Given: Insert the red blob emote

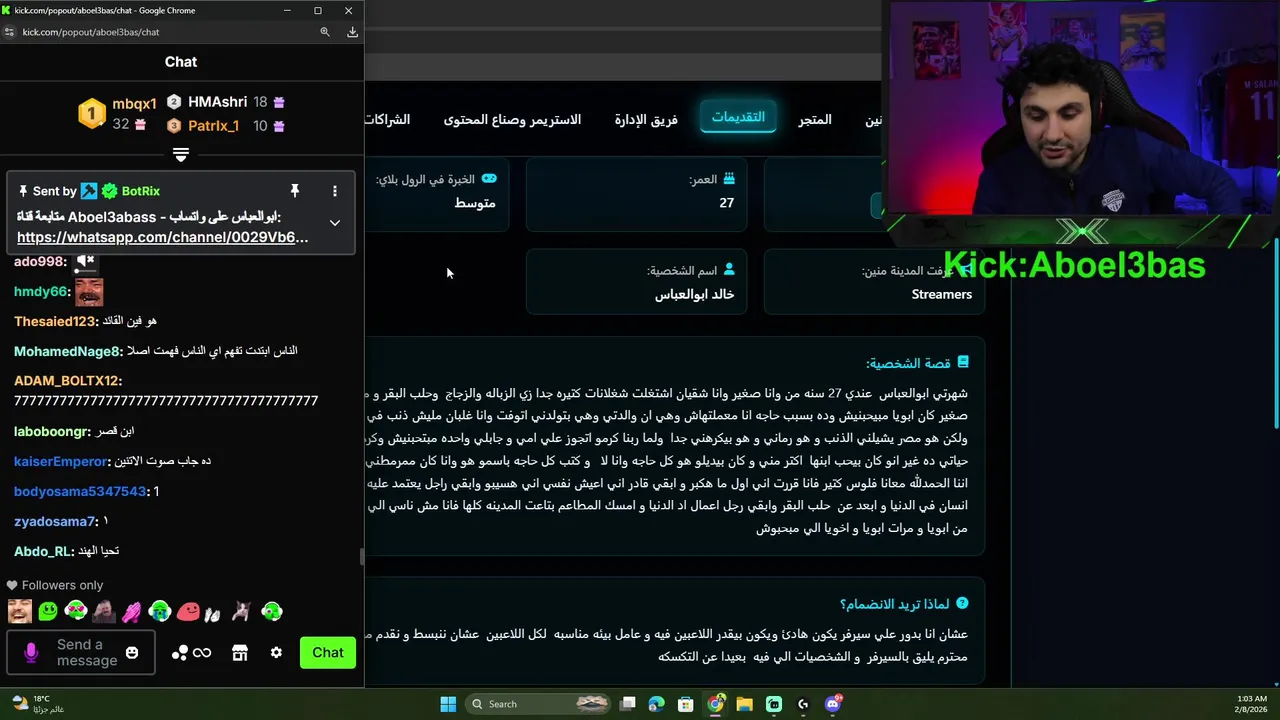Looking at the screenshot, I should pyautogui.click(x=188, y=611).
